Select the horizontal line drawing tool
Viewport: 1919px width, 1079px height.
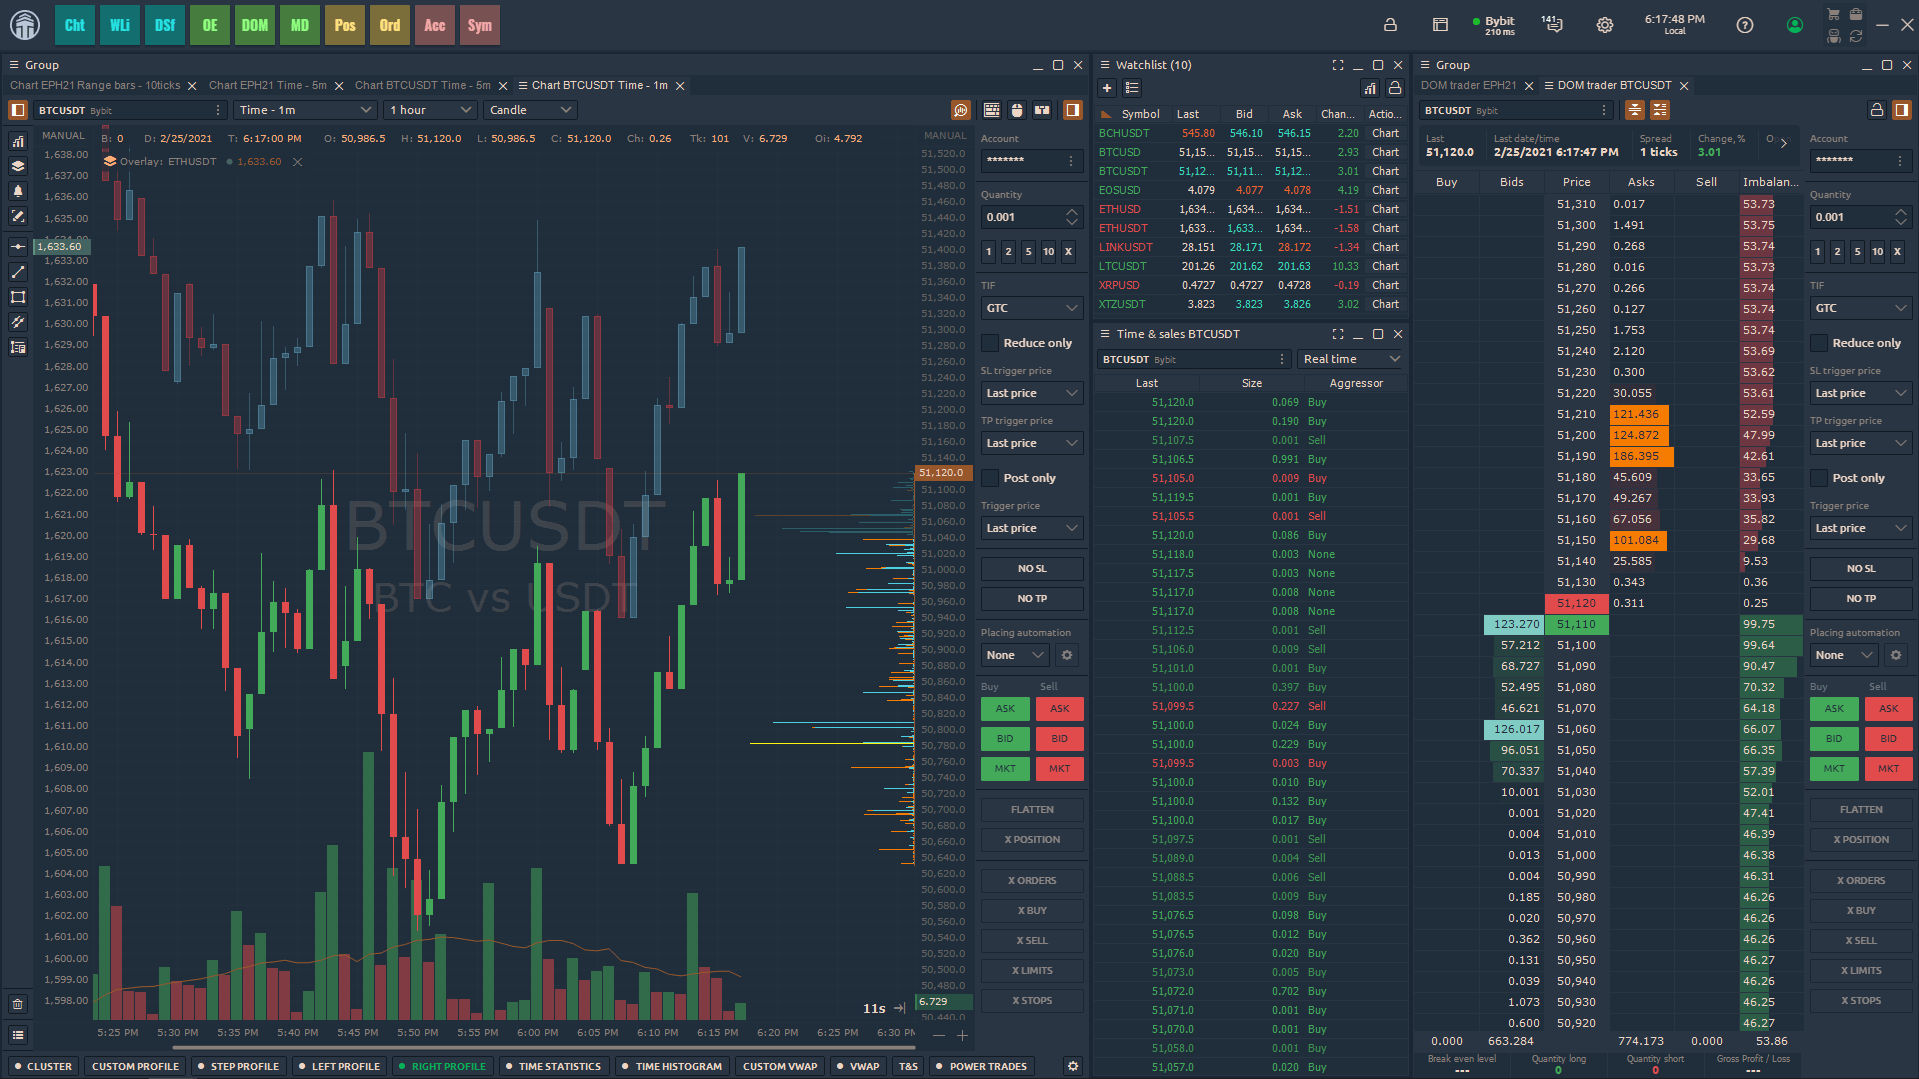point(18,246)
